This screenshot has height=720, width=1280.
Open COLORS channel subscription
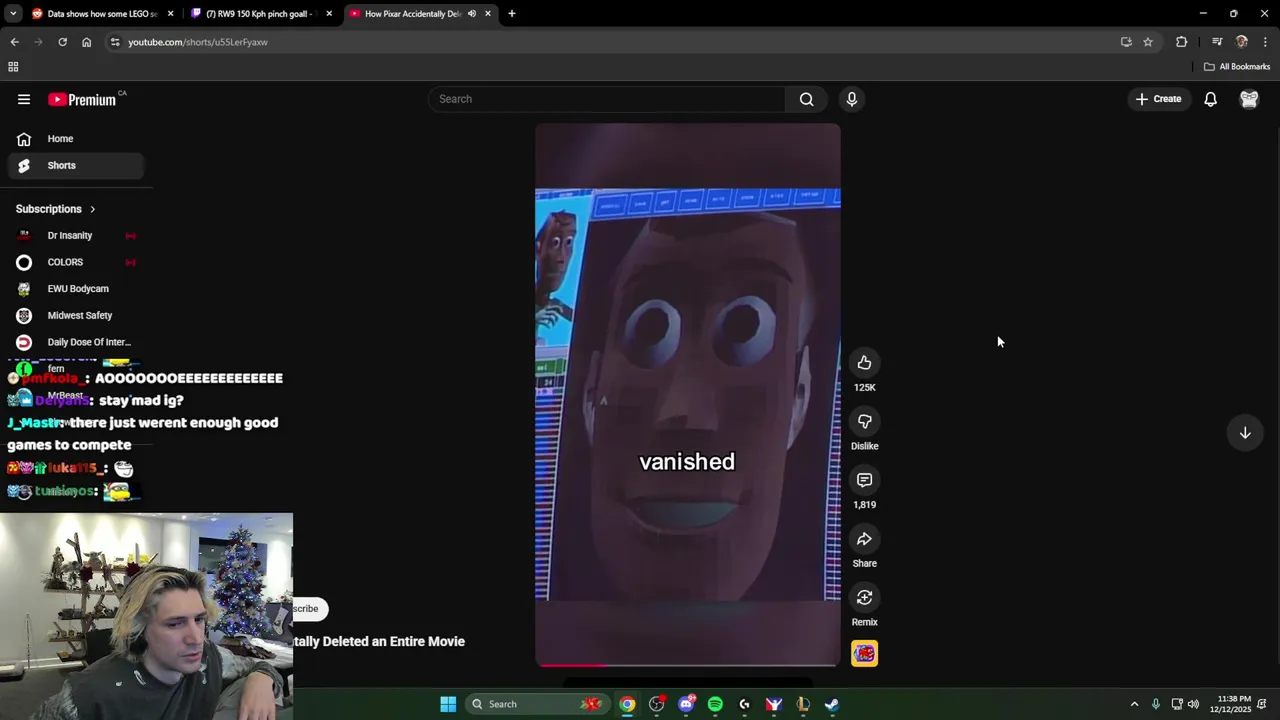[76, 262]
